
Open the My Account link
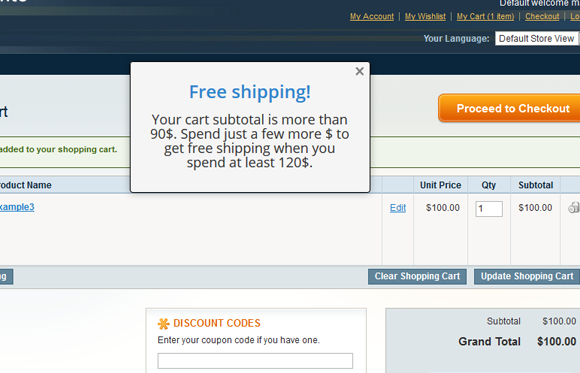tap(372, 17)
